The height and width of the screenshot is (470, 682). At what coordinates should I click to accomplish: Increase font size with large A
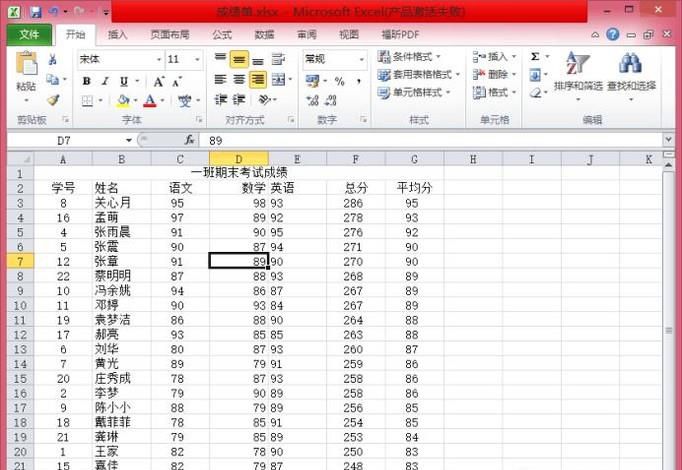[159, 81]
